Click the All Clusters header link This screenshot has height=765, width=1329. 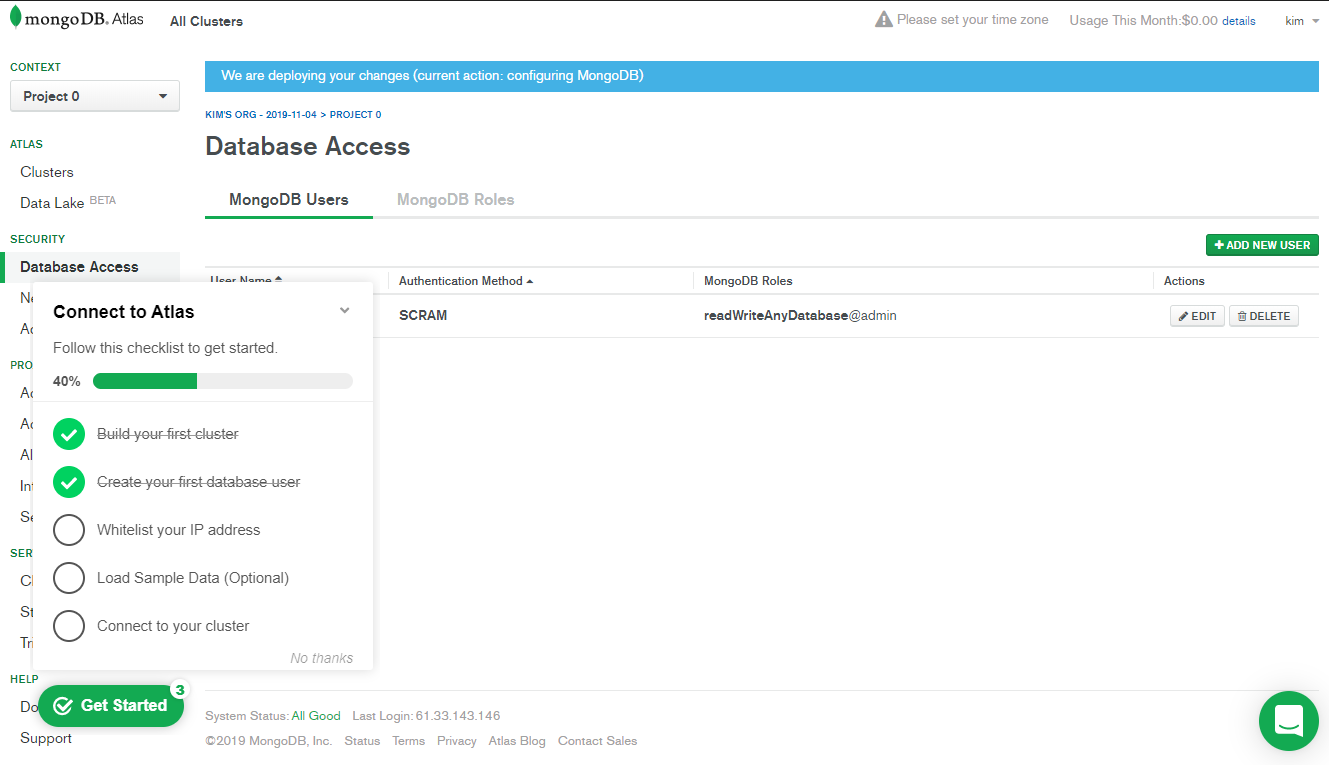206,21
